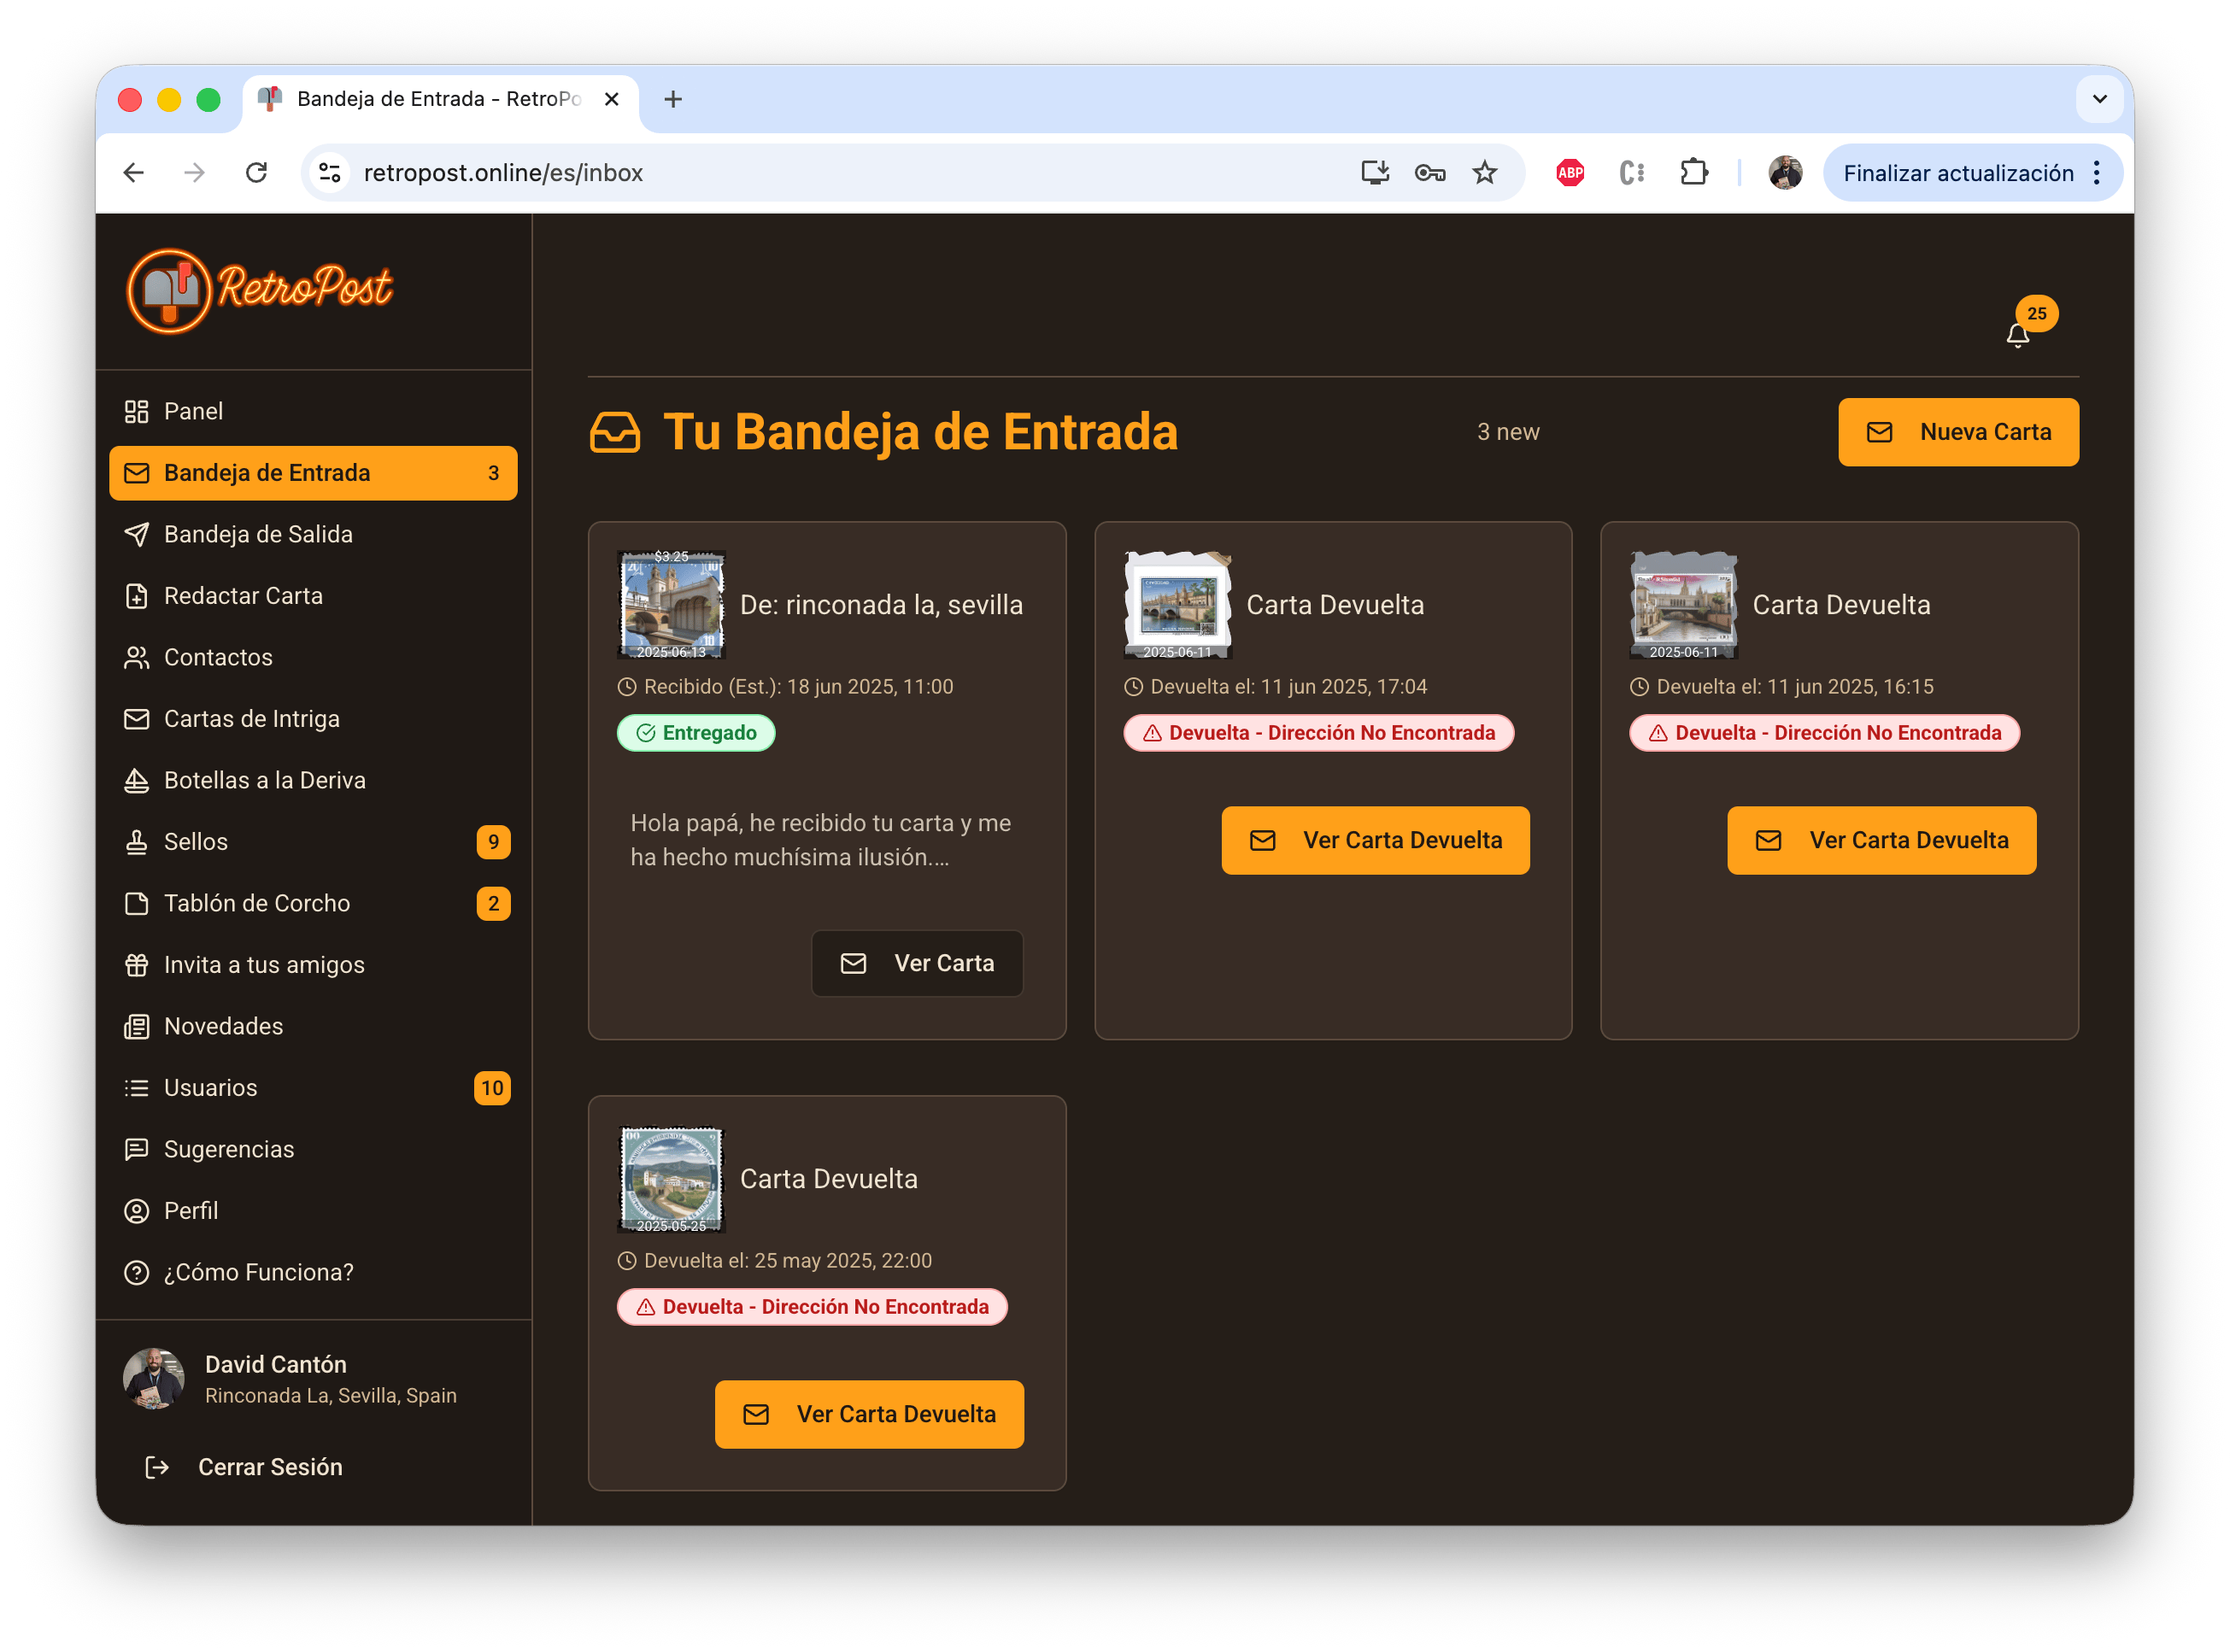2230x1652 pixels.
Task: Open David Cantón's profile avatar
Action: (x=152, y=1377)
